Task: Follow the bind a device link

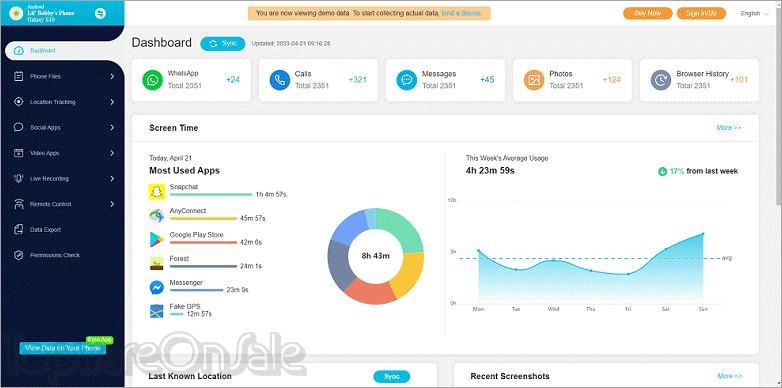Action: 461,13
